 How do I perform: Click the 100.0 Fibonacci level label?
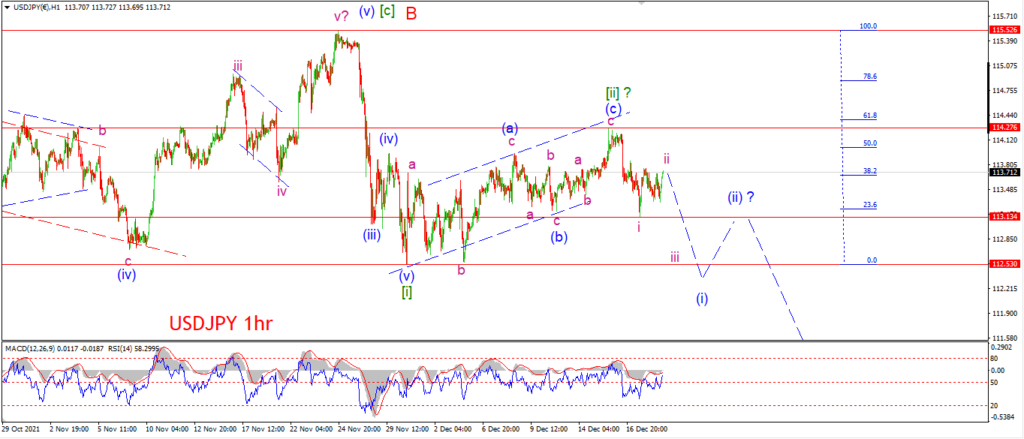pos(868,26)
